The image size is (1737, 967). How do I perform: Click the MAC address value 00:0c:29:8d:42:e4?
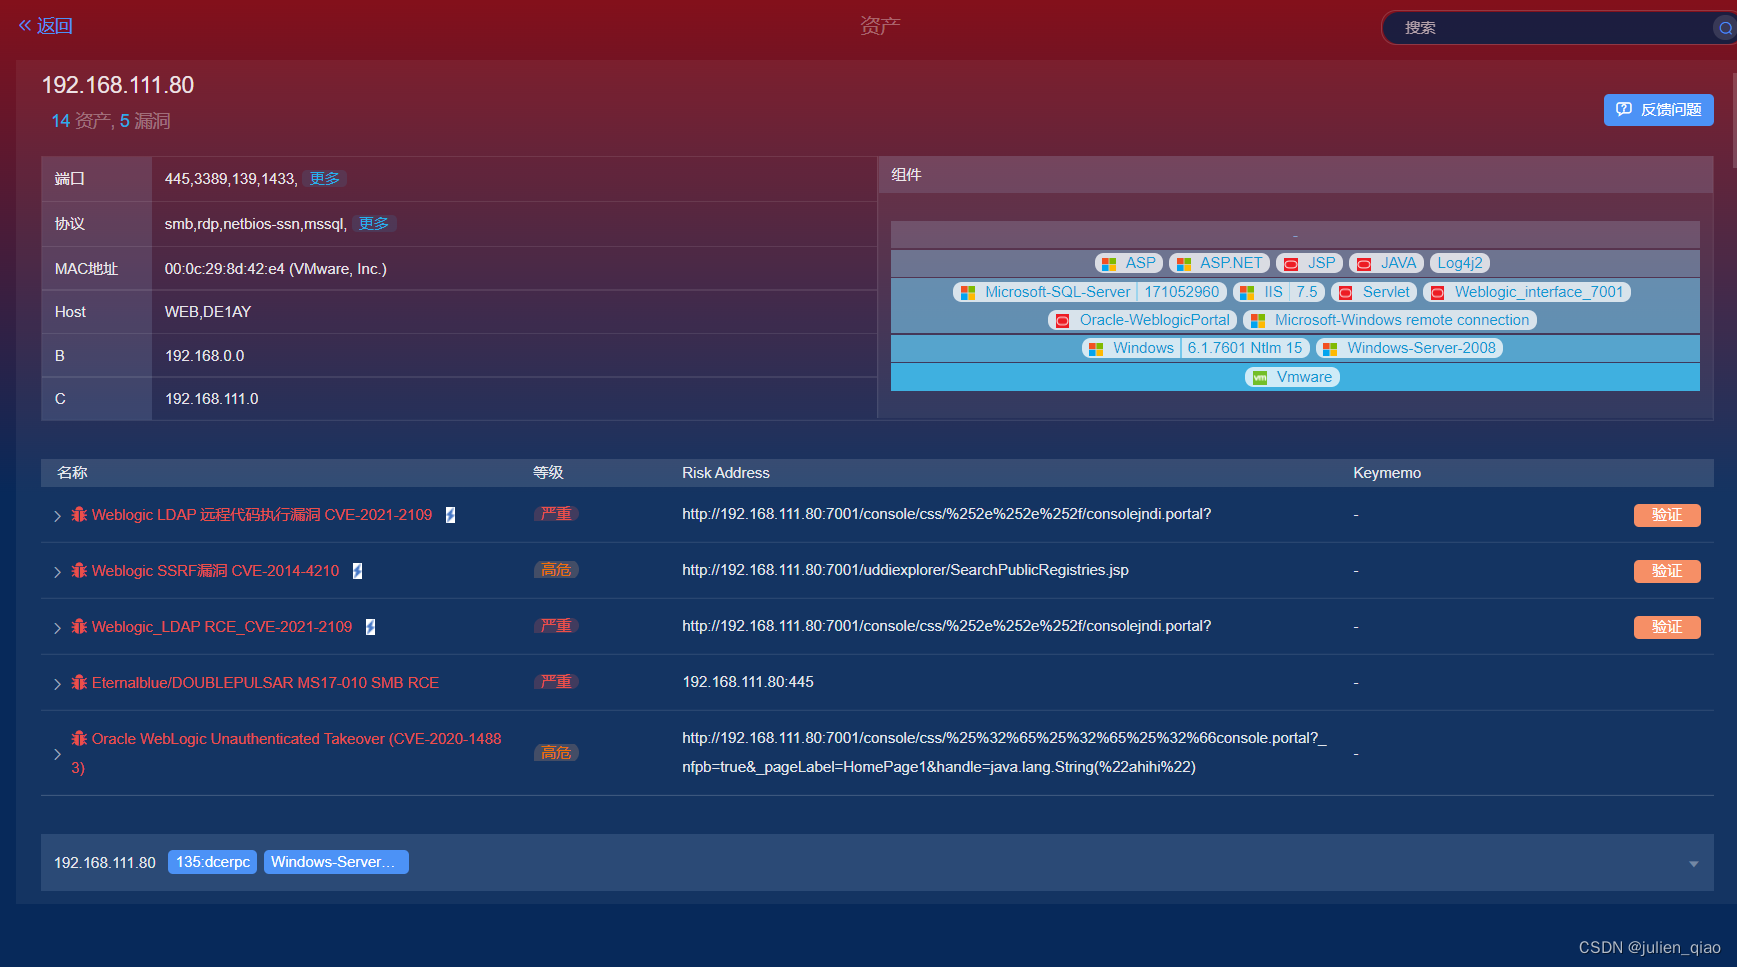276,269
